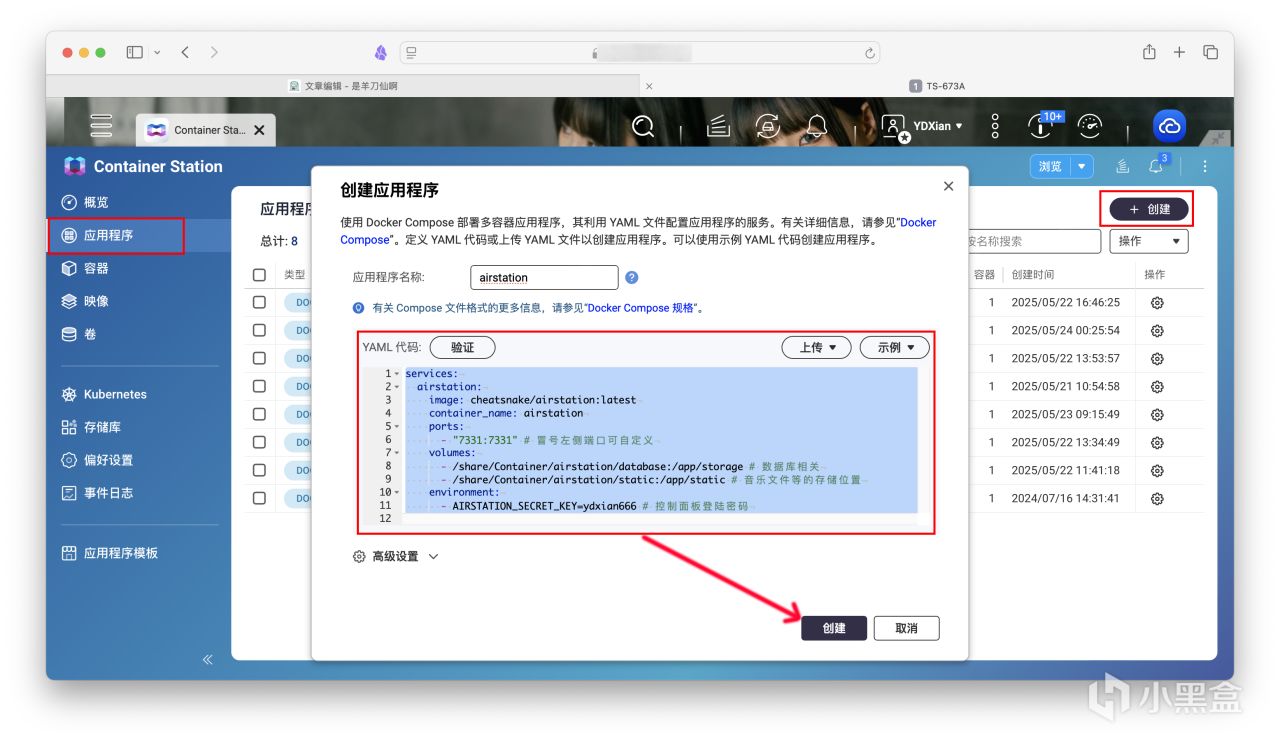Open Container Station notifications bell with 3
The width and height of the screenshot is (1280, 741).
tap(1157, 165)
